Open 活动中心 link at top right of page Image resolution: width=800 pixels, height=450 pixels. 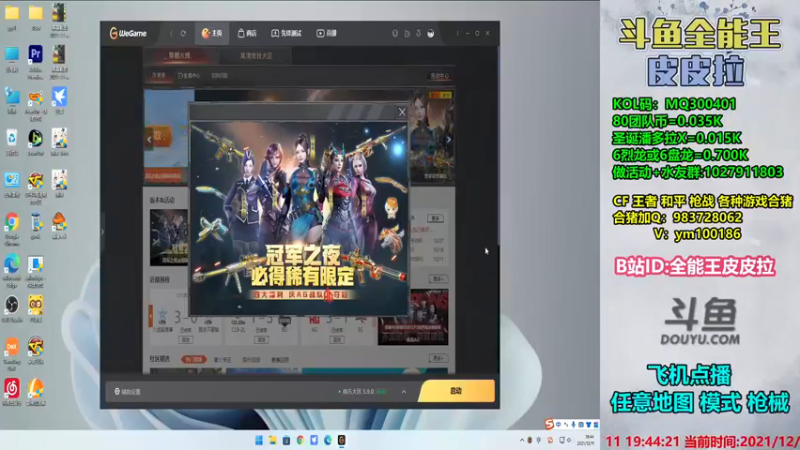(439, 76)
